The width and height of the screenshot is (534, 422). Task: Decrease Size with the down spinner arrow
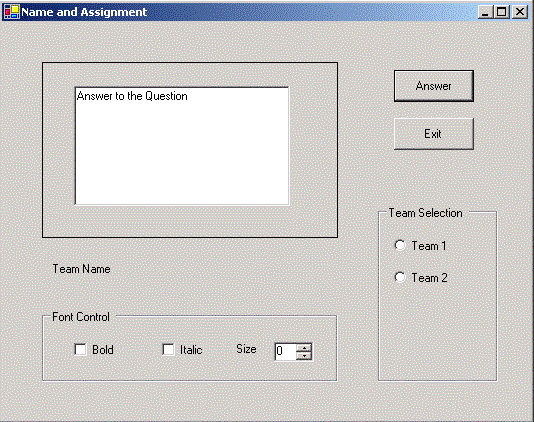[304, 356]
